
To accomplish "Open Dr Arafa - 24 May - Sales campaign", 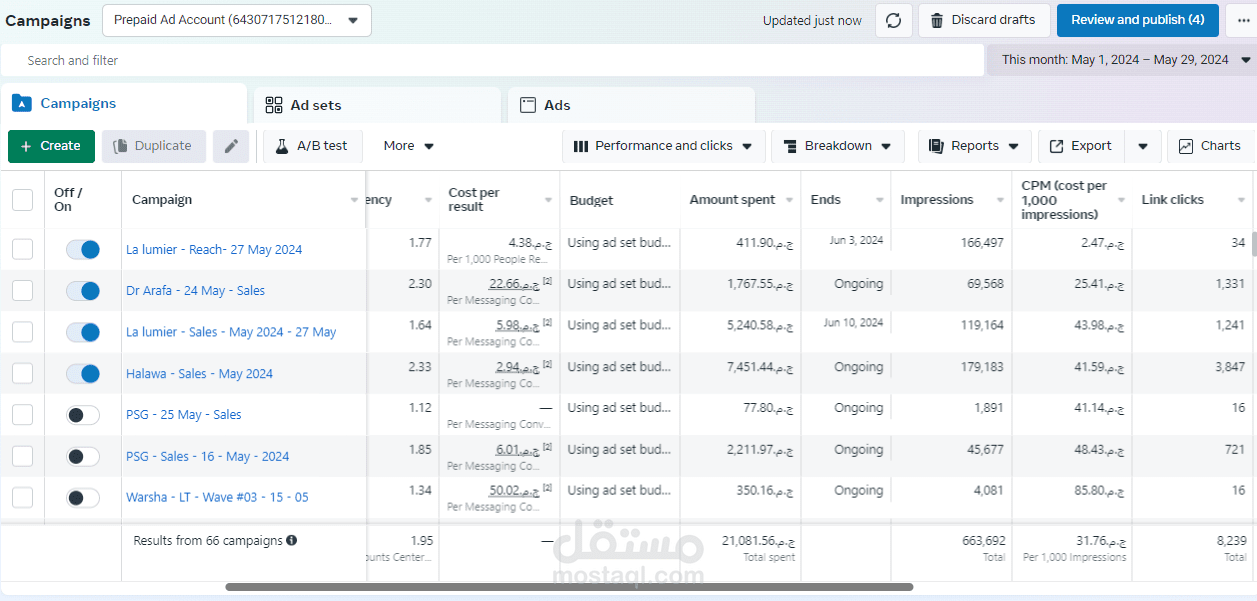I will tap(196, 290).
